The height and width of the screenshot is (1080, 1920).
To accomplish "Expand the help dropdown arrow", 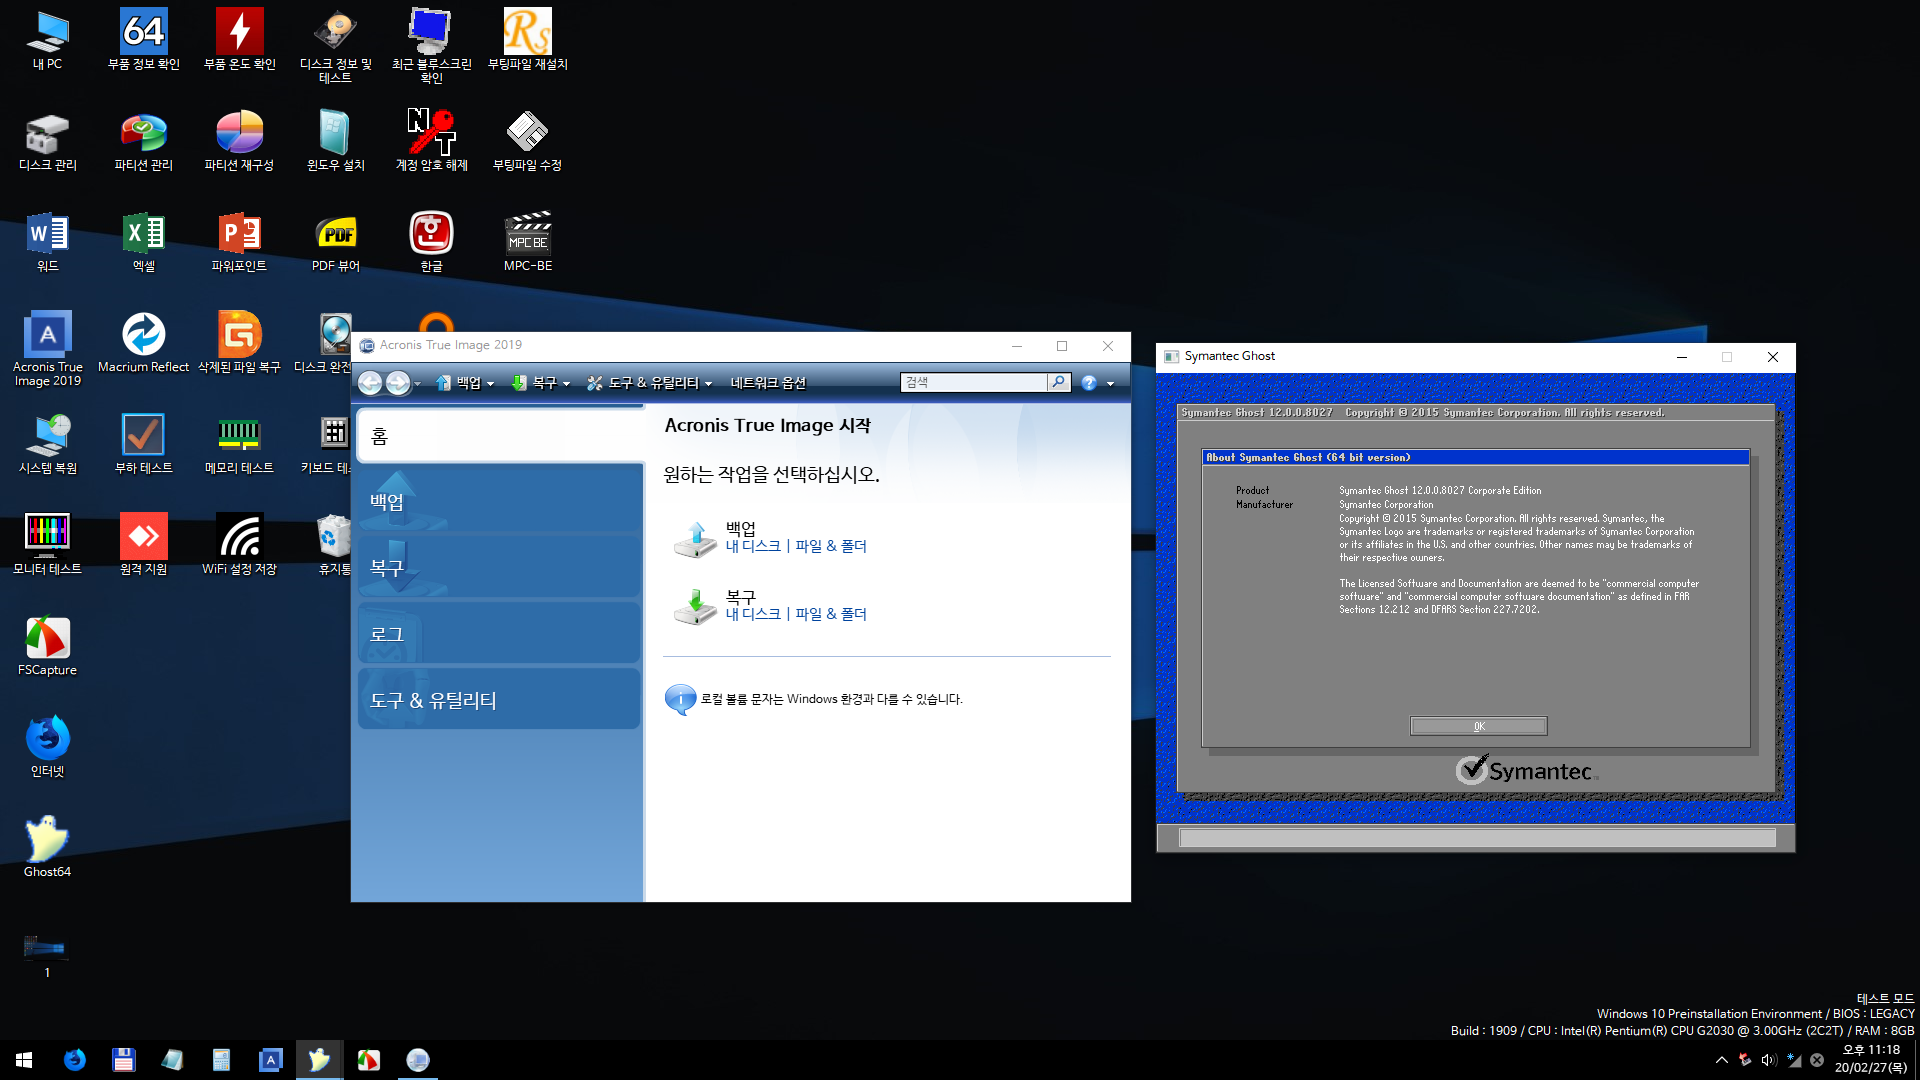I will coord(1110,384).
